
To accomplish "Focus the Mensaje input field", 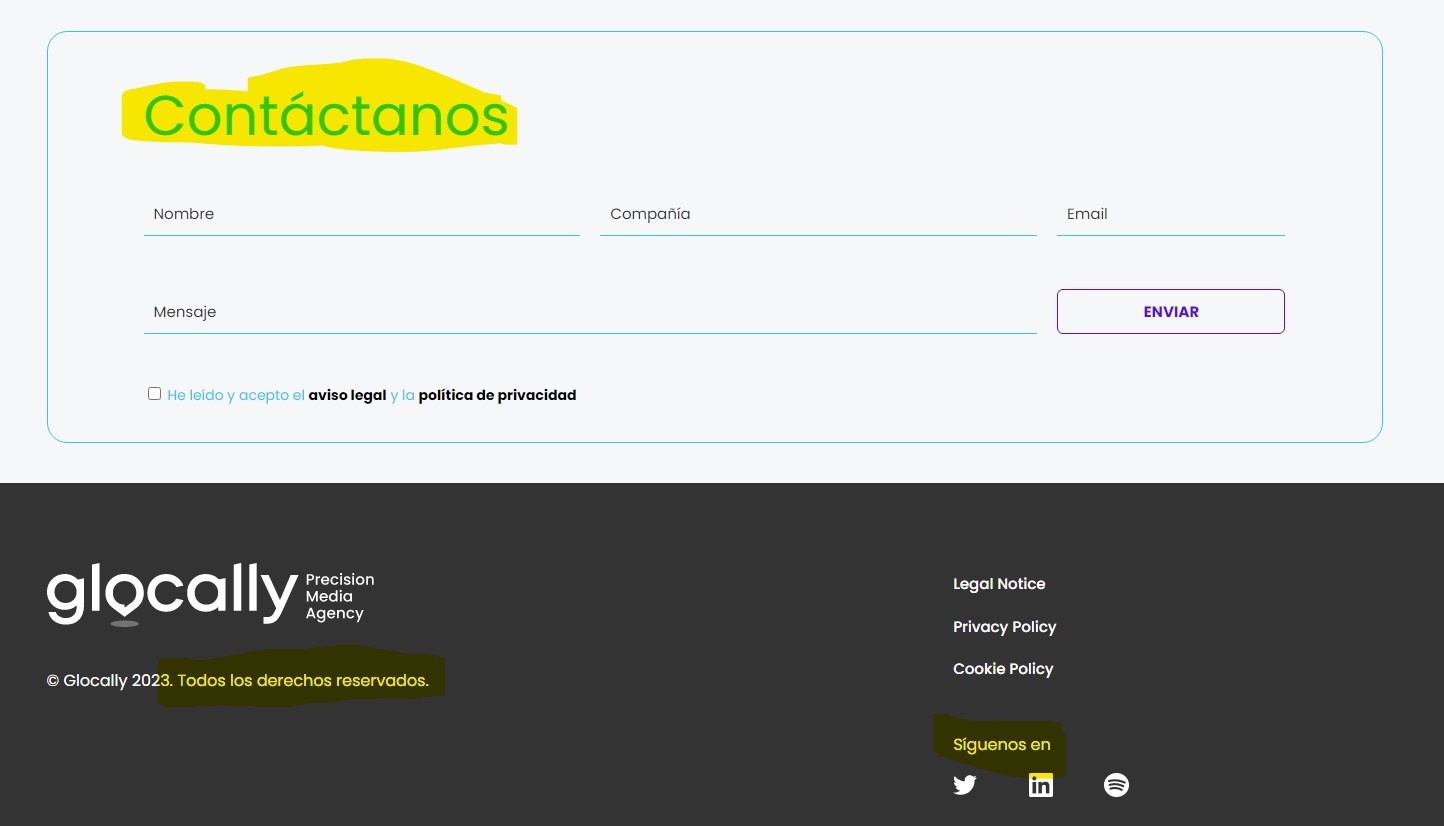I will coord(590,312).
